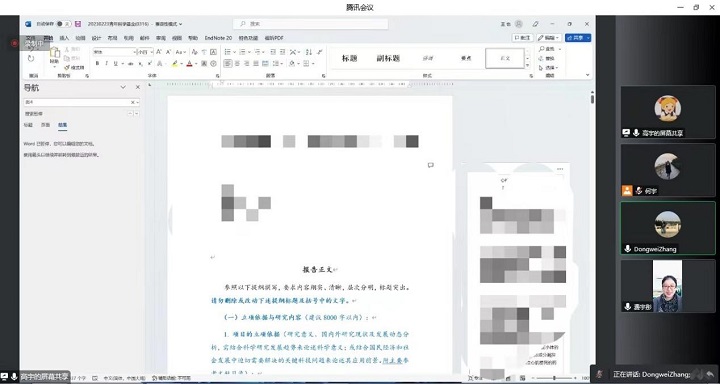720x384 pixels.
Task: Click the bullet list icon
Action: 227,52
